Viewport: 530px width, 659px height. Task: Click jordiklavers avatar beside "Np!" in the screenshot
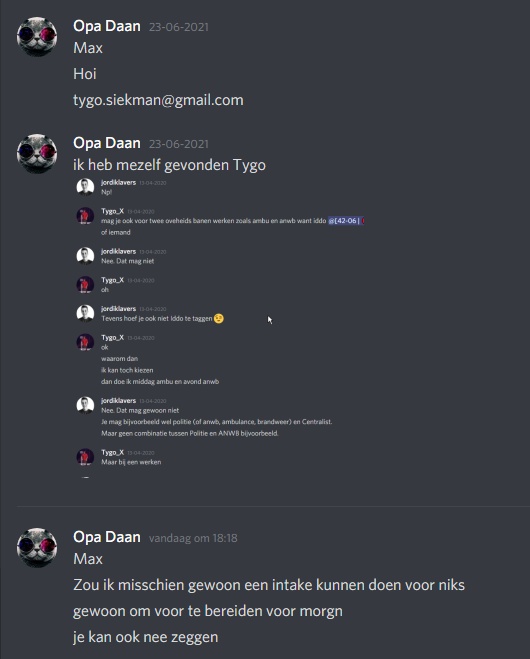tap(85, 187)
